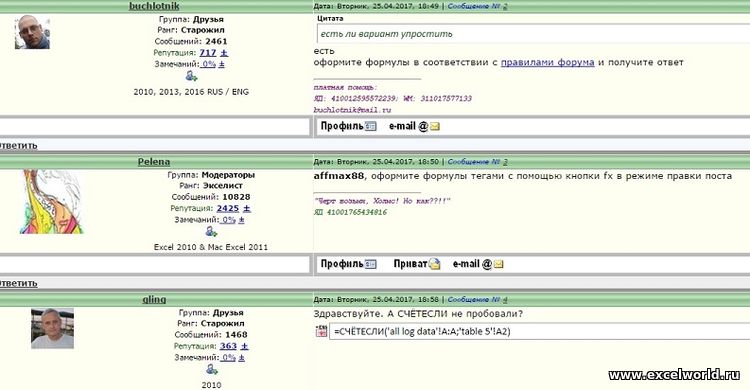This screenshot has width=750, height=390.
Task: Open Pelena's reputation value 2425
Action: pyautogui.click(x=228, y=208)
